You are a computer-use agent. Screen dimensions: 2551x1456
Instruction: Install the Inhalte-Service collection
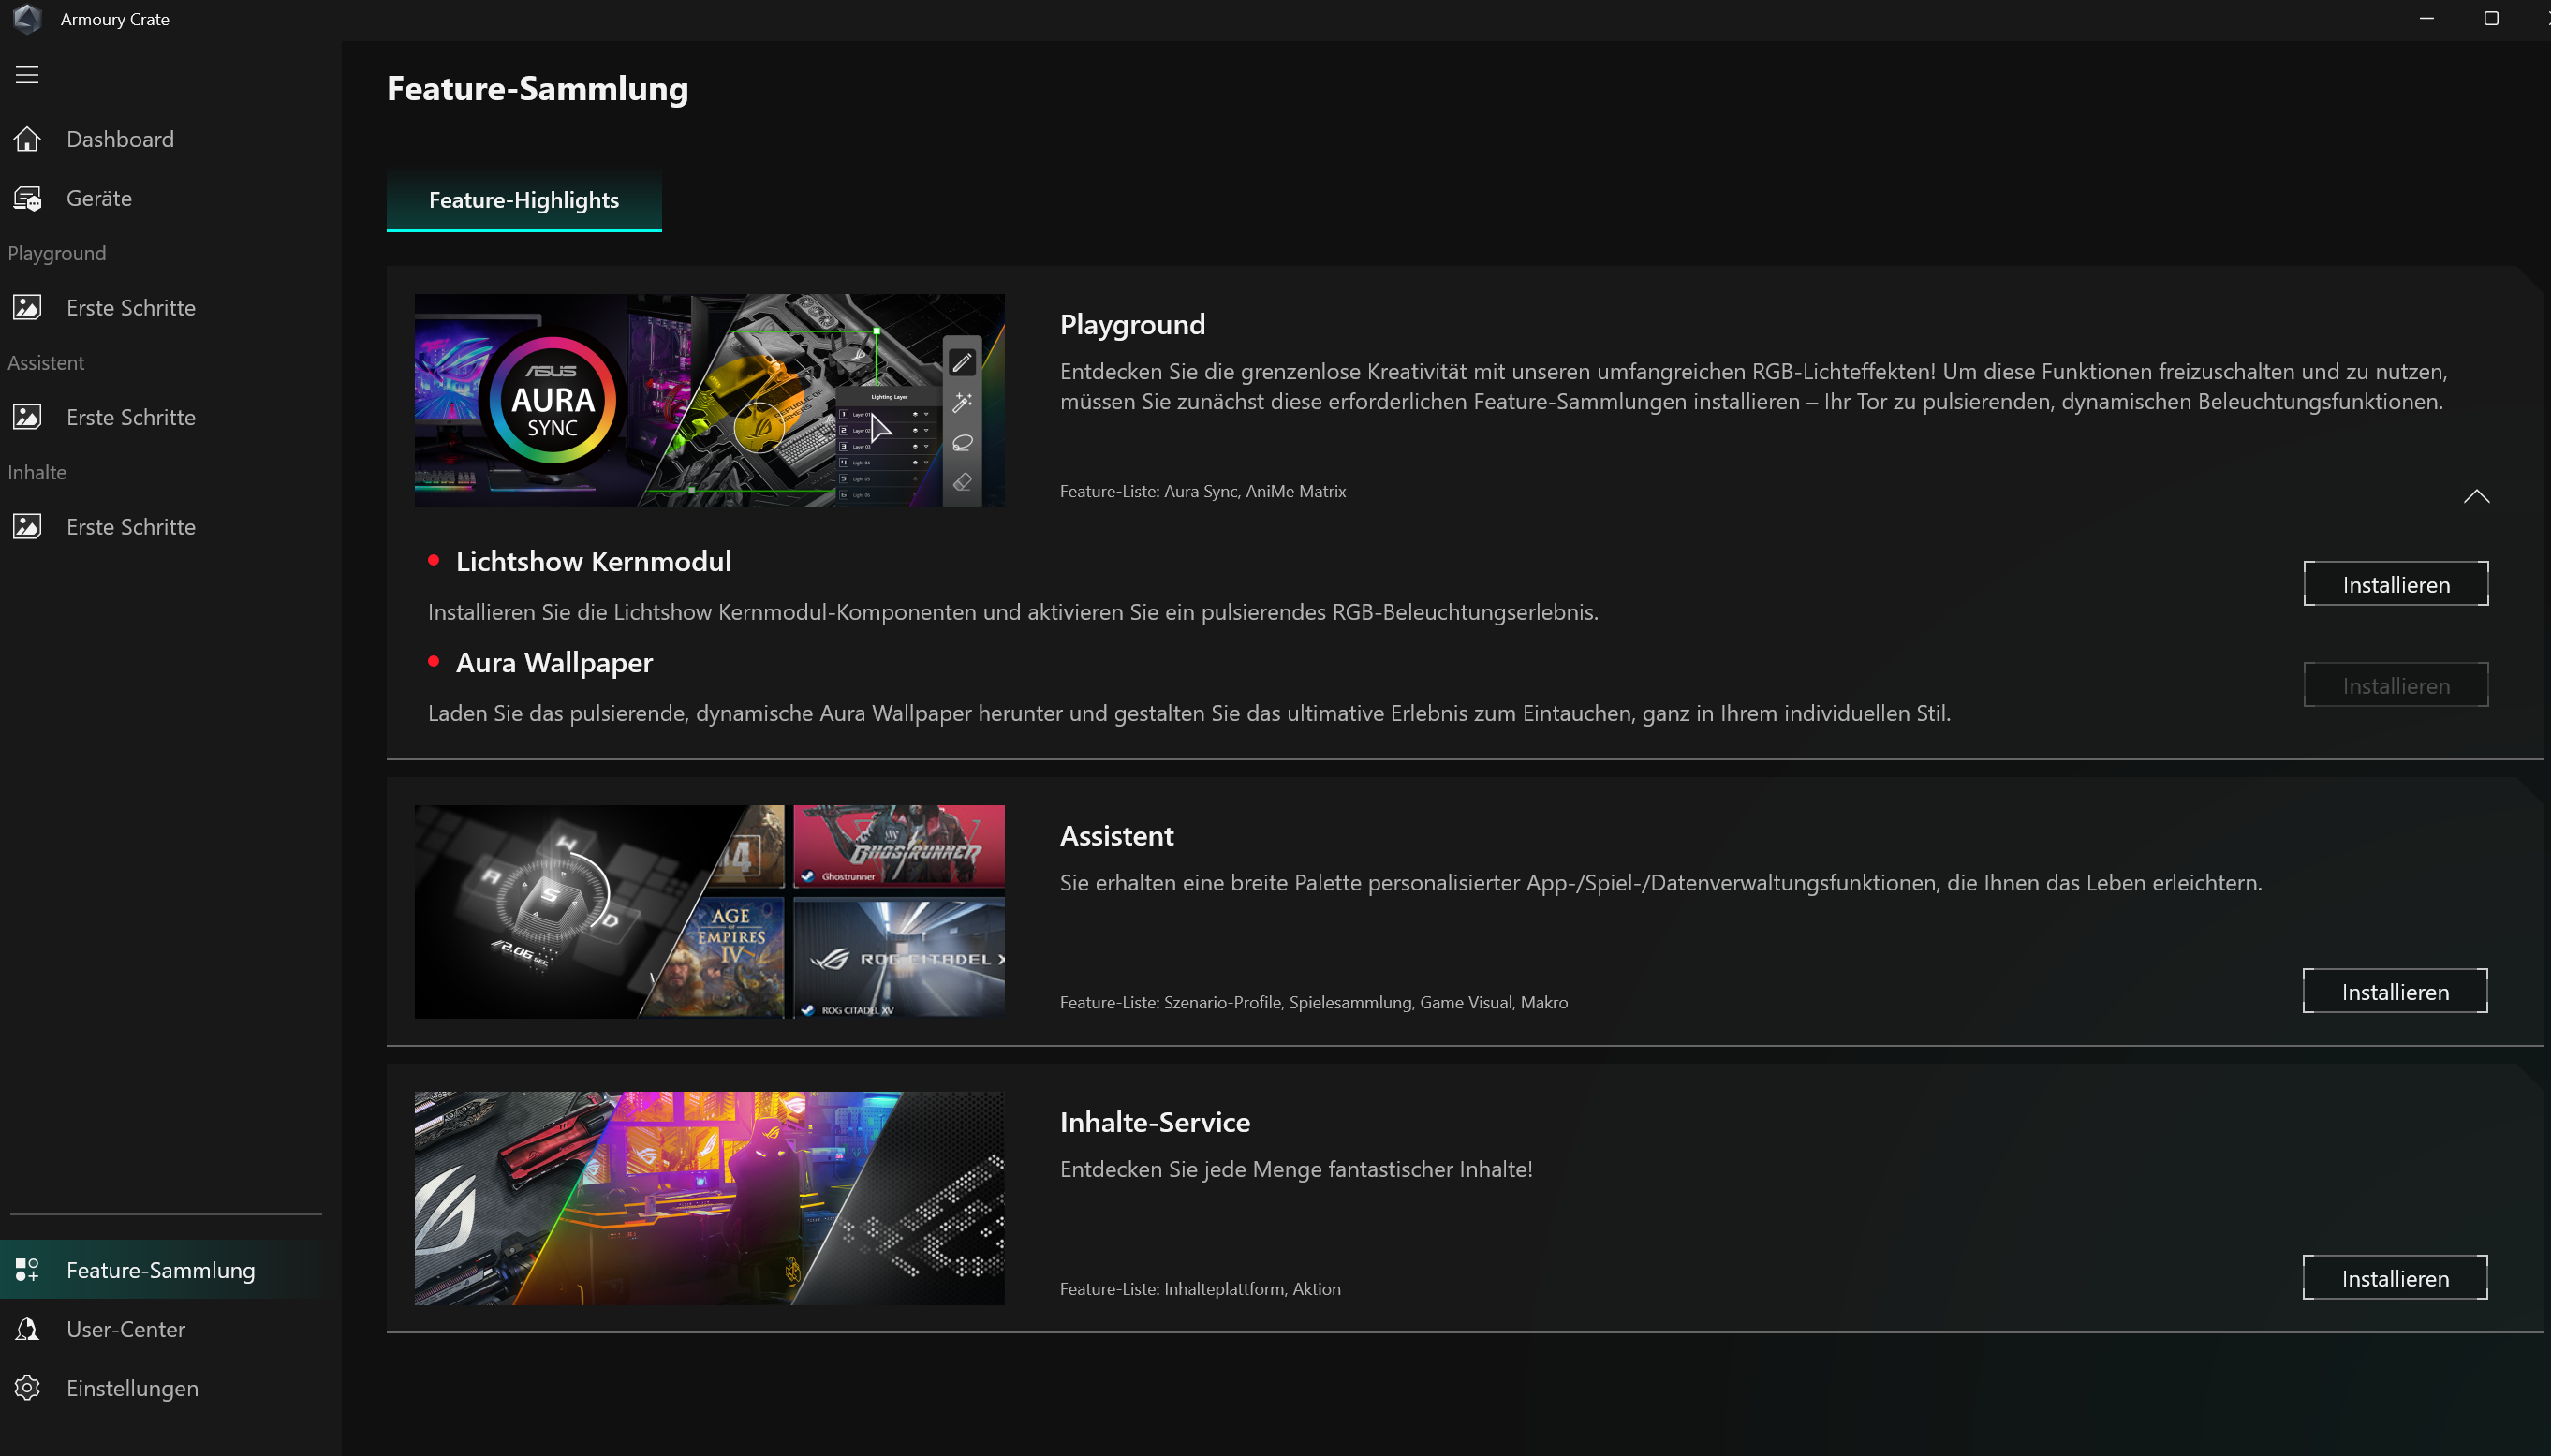click(x=2394, y=1277)
